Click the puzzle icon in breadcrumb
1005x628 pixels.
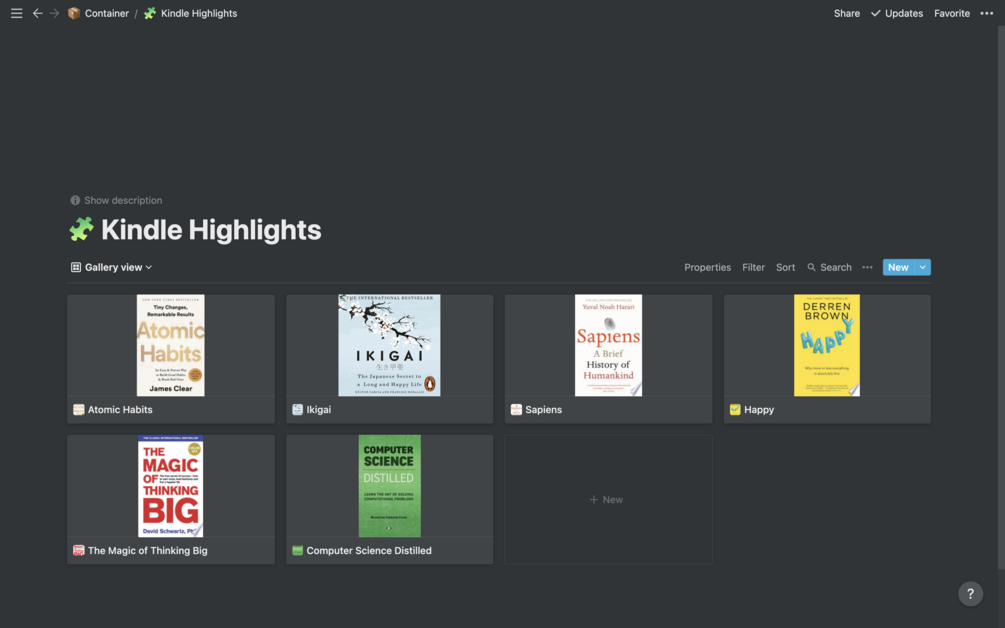click(x=150, y=13)
